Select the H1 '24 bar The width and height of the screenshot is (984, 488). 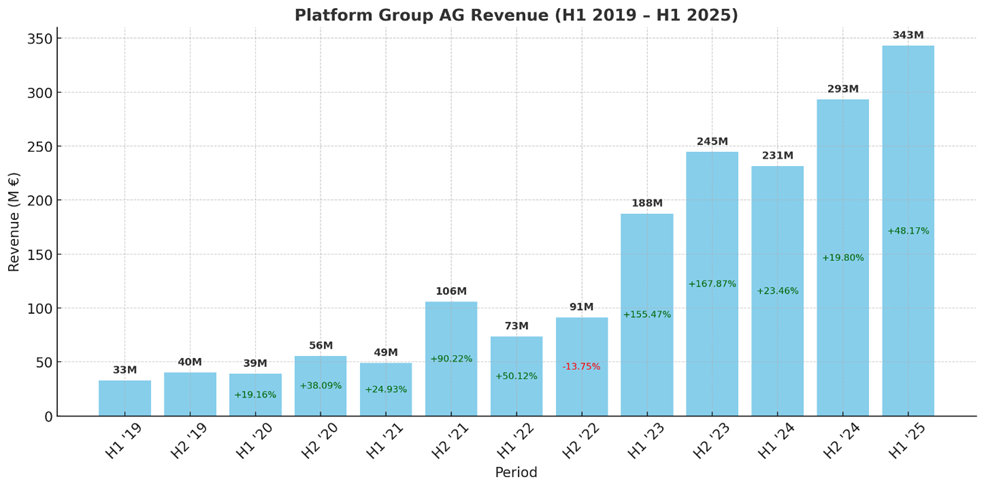click(777, 340)
